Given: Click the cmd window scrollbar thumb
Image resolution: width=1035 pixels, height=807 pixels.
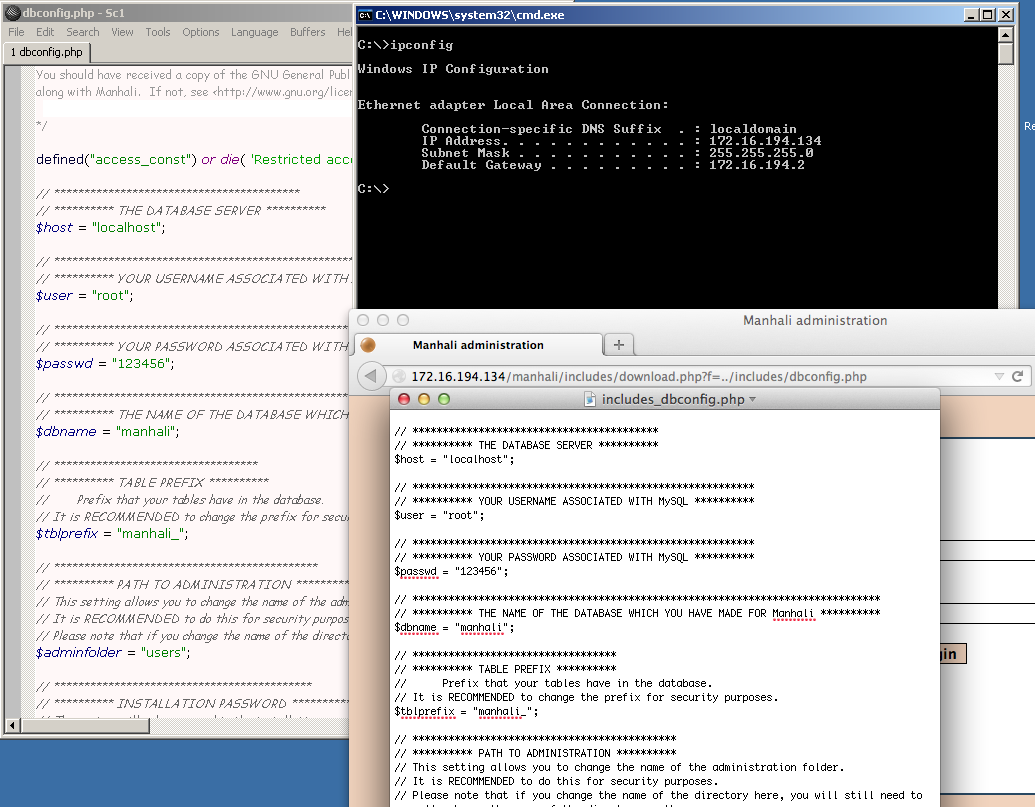Looking at the screenshot, I should pyautogui.click(x=1005, y=53).
